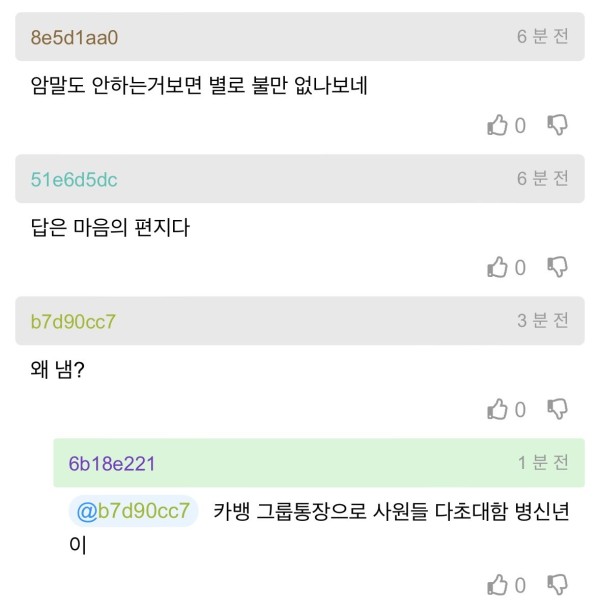
Task: Downvote the comment by 51e6d5dc
Action: coord(557,267)
